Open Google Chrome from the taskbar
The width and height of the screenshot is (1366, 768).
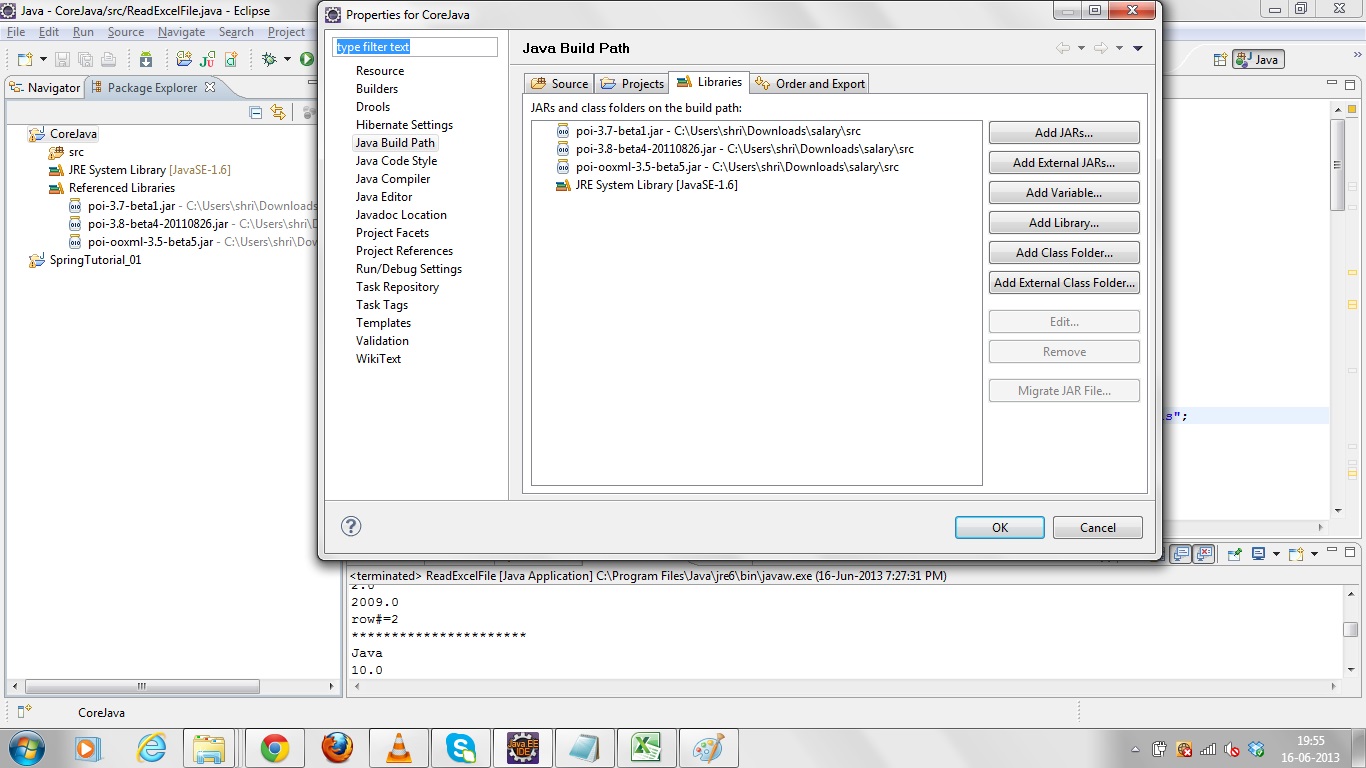click(x=275, y=748)
